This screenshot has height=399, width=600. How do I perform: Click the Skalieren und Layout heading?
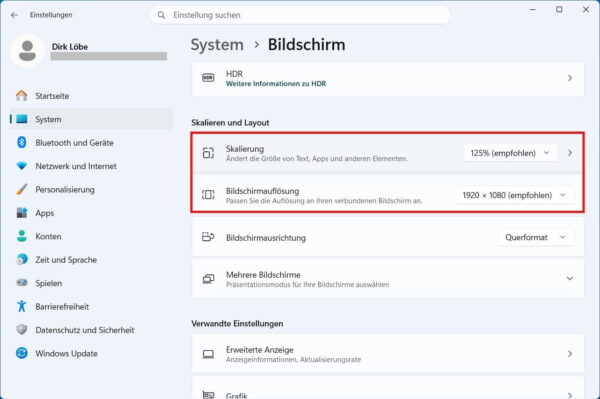(230, 122)
